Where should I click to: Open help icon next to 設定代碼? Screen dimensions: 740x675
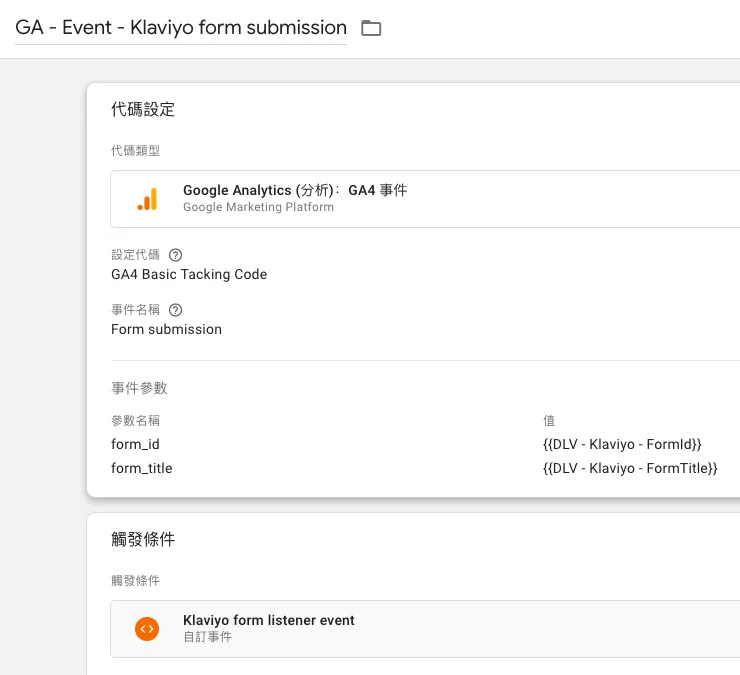click(176, 255)
